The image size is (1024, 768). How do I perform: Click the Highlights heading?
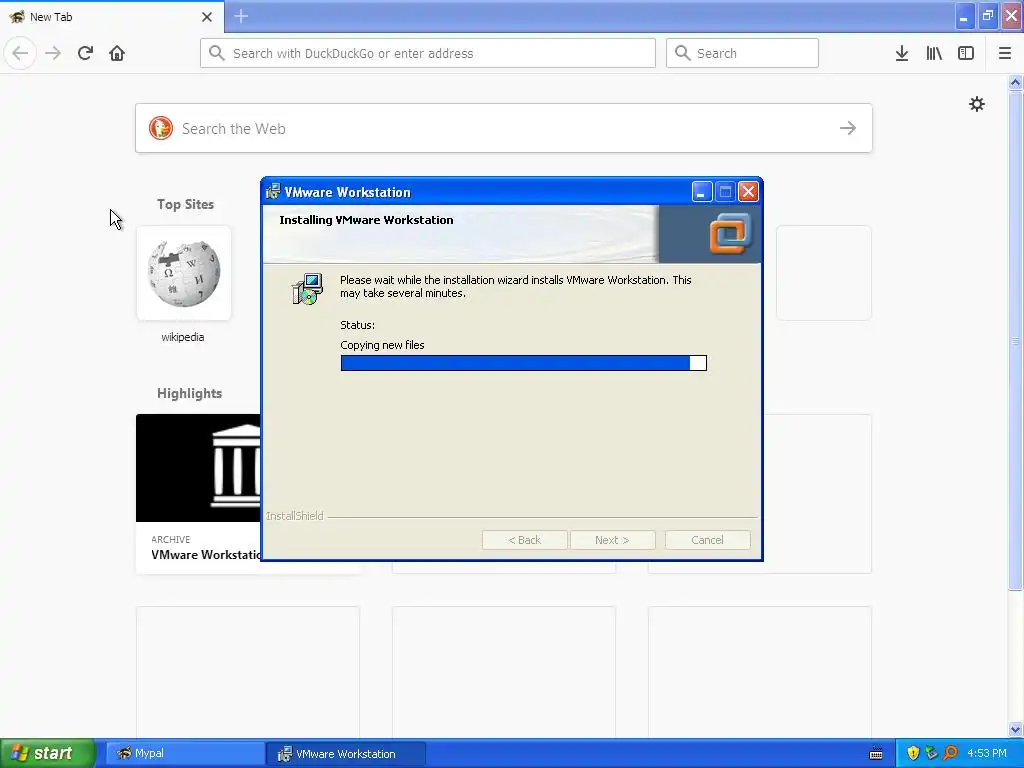click(x=189, y=393)
